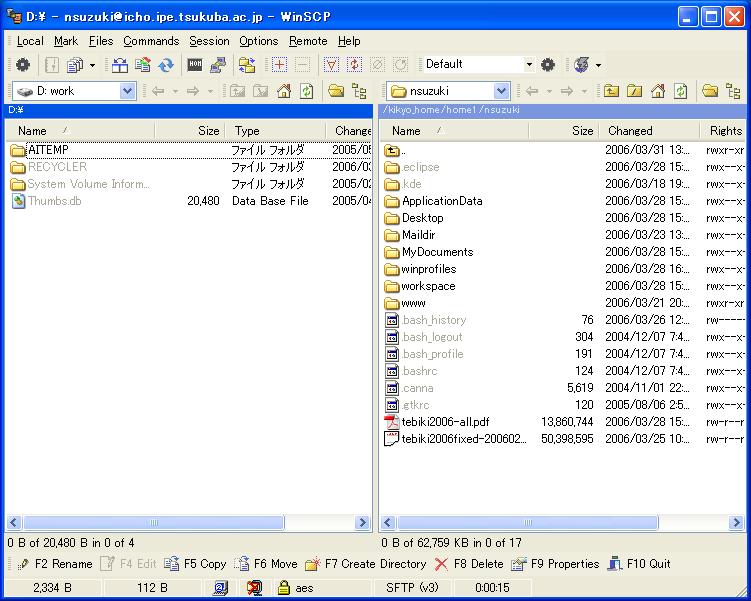This screenshot has height=601, width=751.
Task: Click the Compare Directories icon
Action: pos(120,65)
